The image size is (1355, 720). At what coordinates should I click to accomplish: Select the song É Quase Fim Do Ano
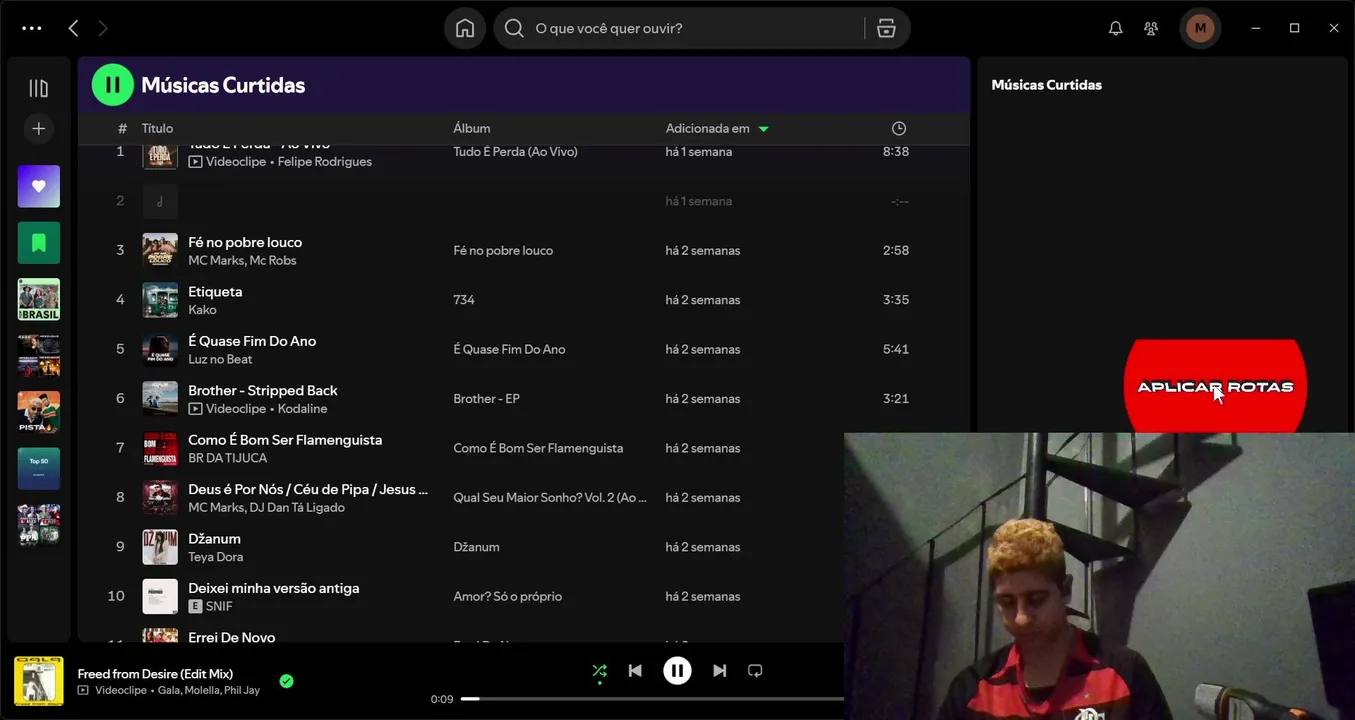[x=252, y=341]
